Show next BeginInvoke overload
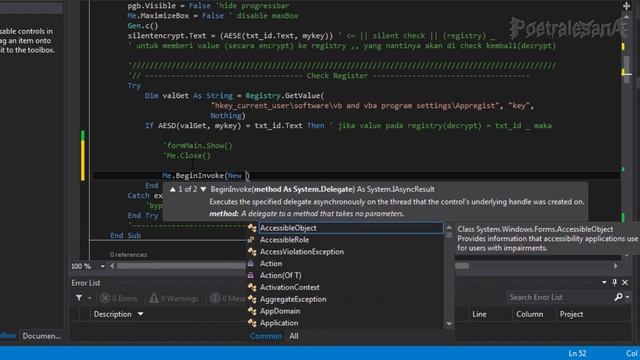 tap(203, 189)
